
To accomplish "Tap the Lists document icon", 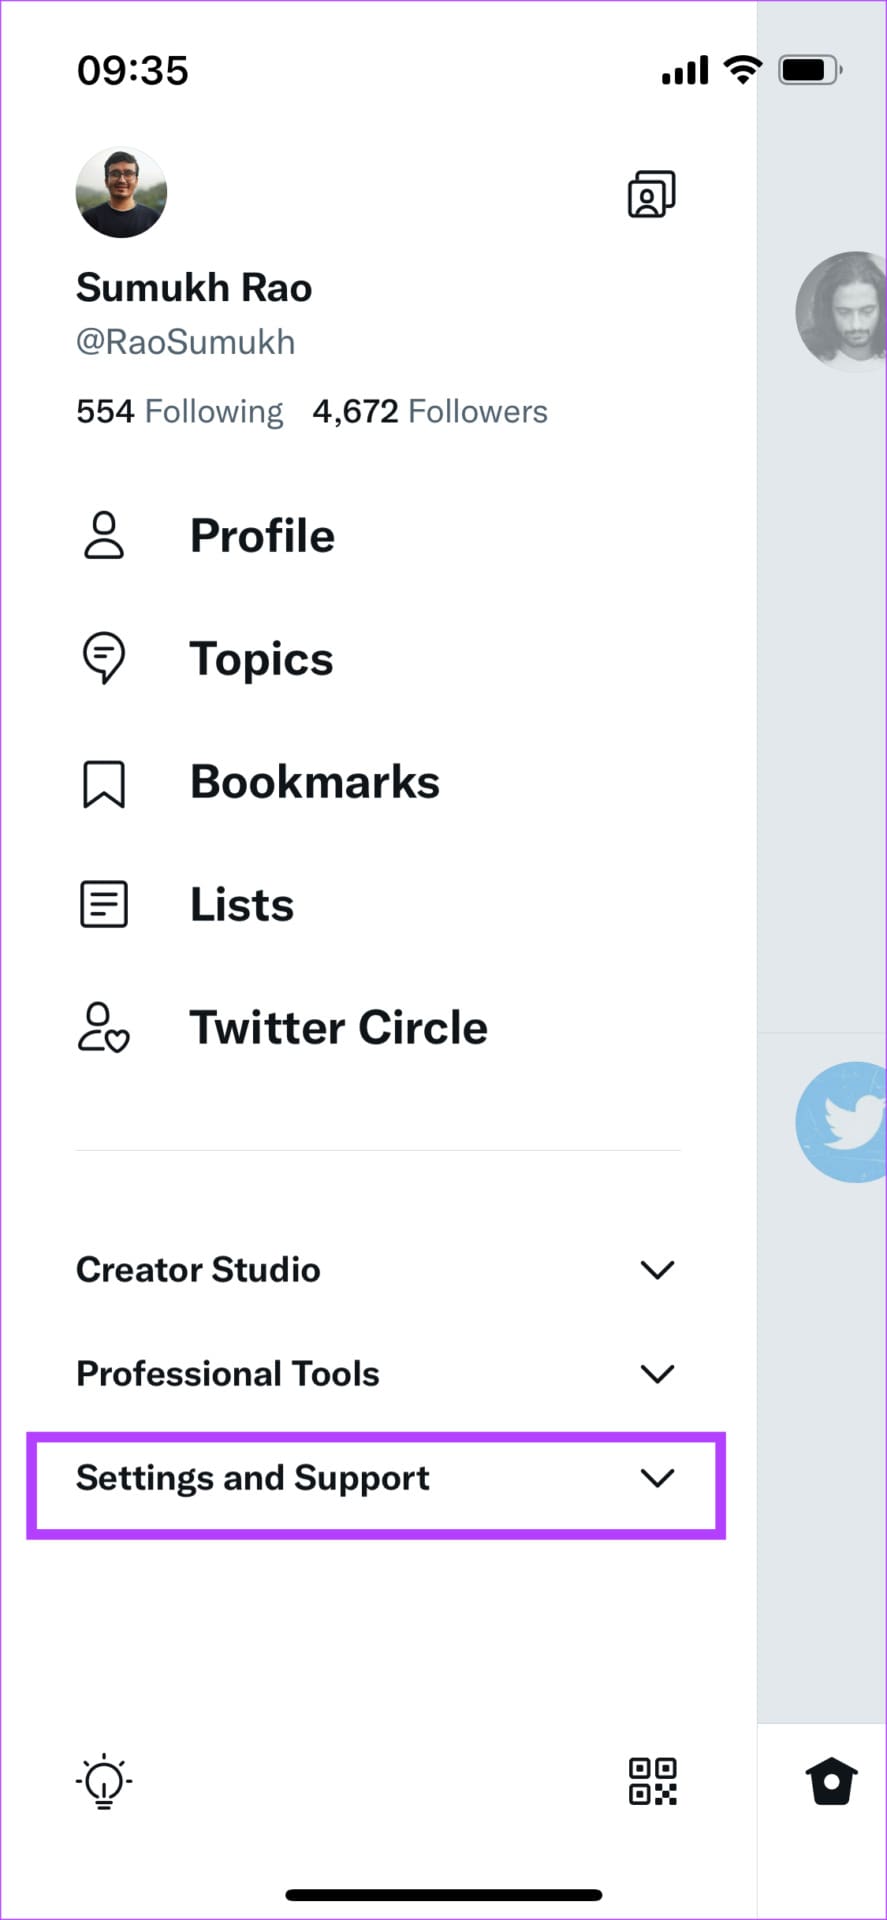I will point(104,904).
